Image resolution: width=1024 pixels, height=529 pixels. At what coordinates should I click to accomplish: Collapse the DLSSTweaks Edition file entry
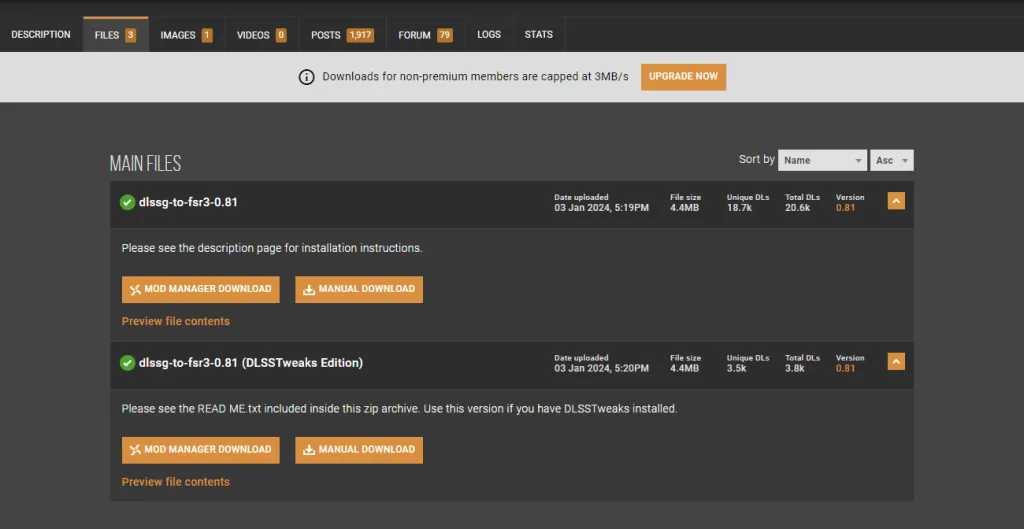pyautogui.click(x=896, y=361)
